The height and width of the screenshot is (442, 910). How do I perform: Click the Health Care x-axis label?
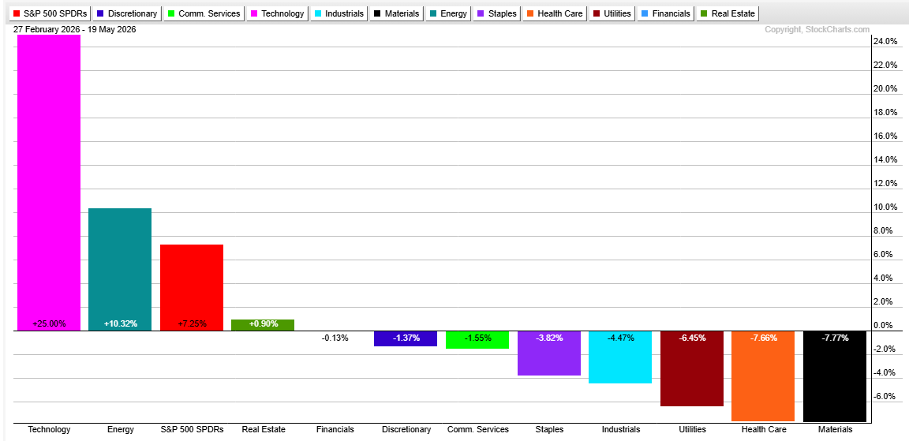pos(764,430)
